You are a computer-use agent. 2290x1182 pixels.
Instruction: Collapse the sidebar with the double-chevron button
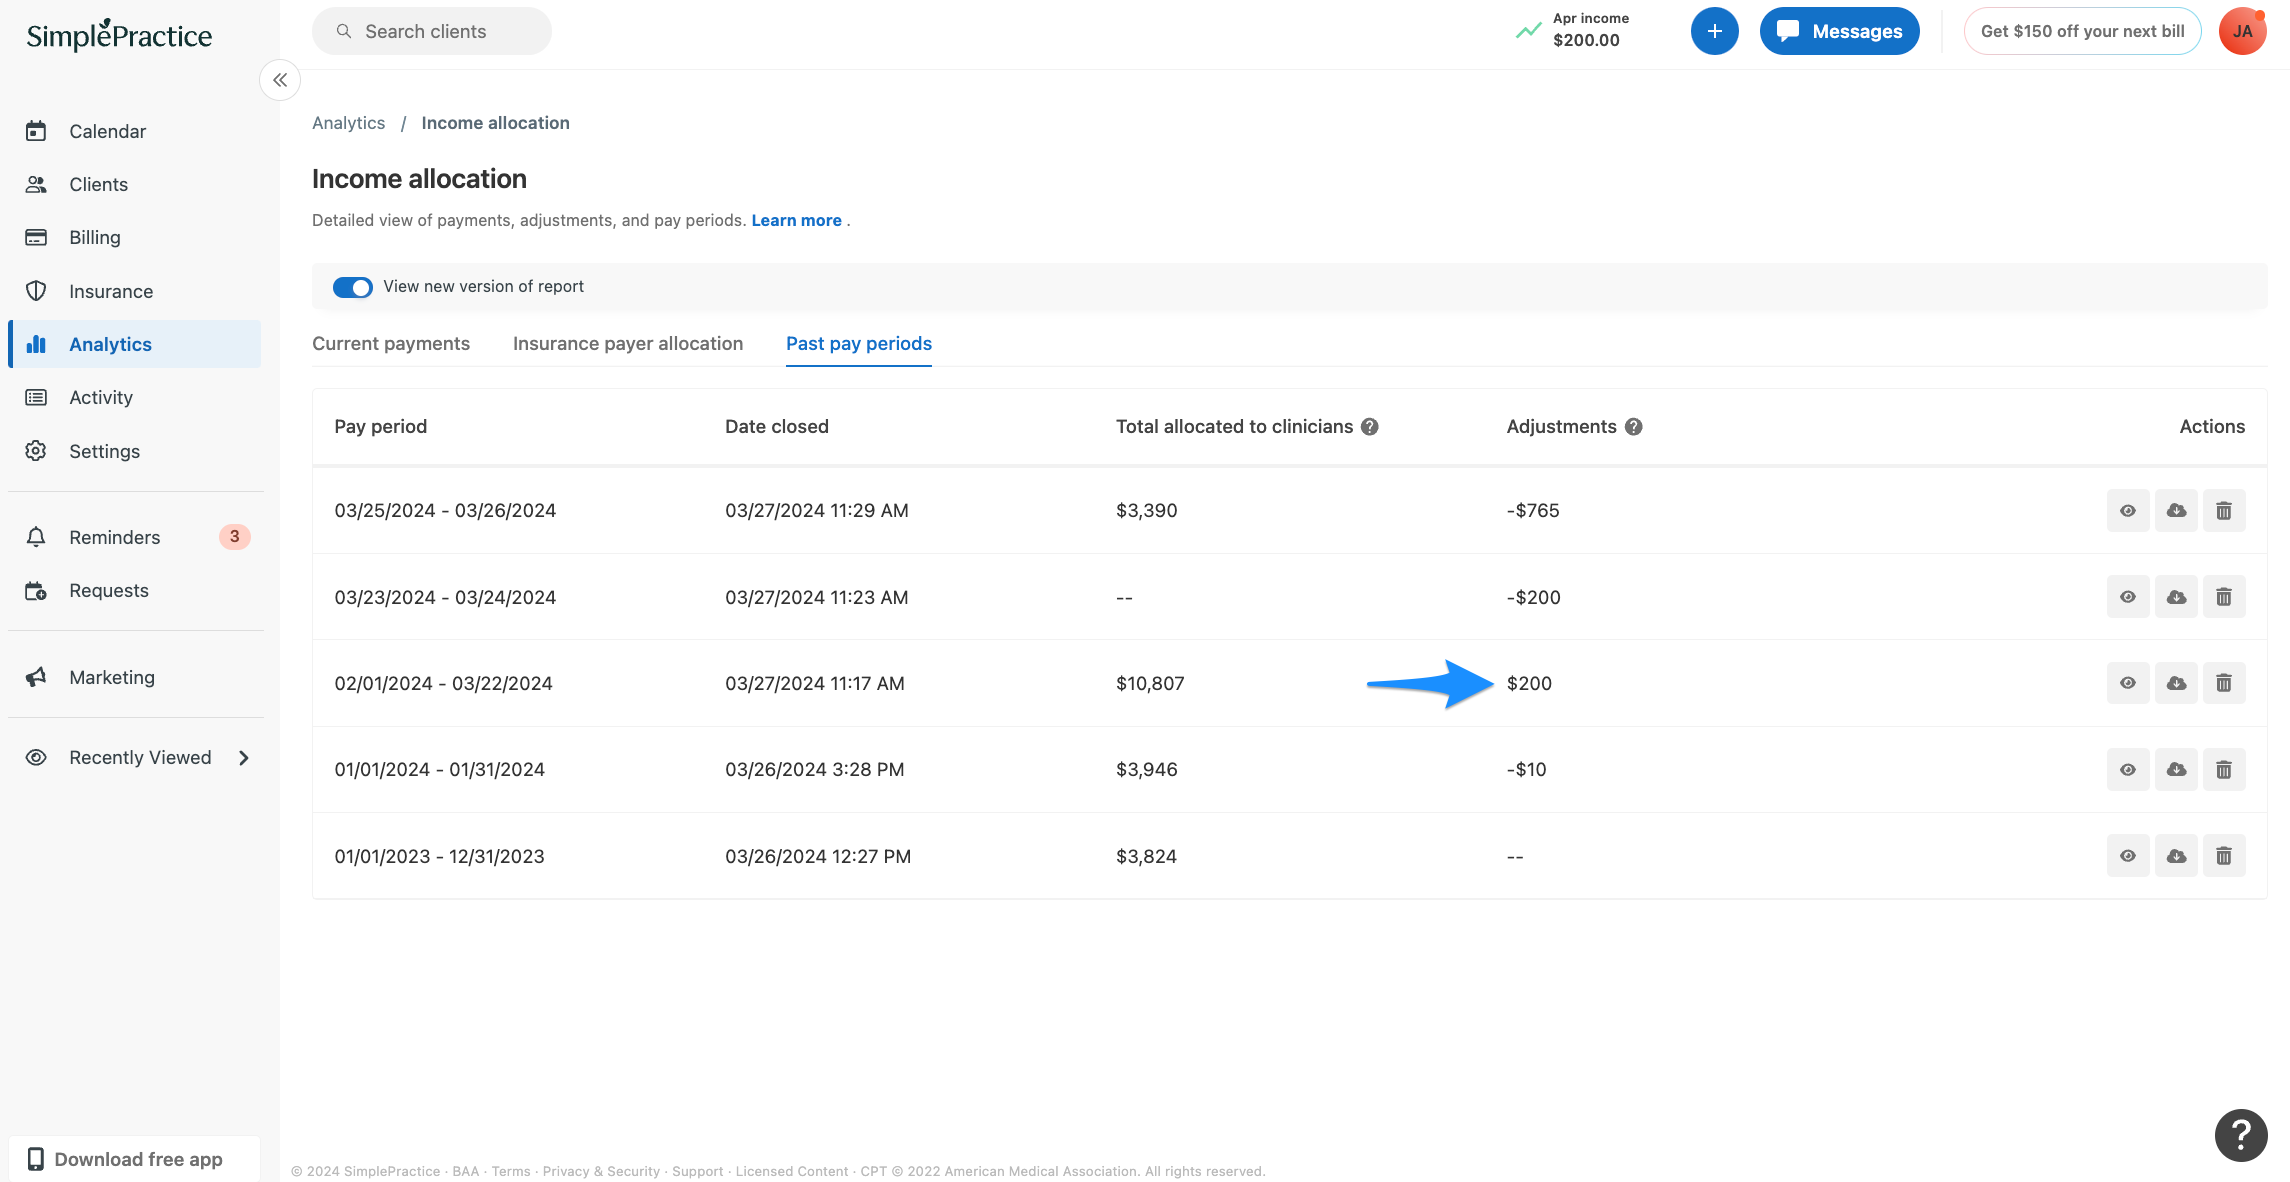tap(280, 80)
